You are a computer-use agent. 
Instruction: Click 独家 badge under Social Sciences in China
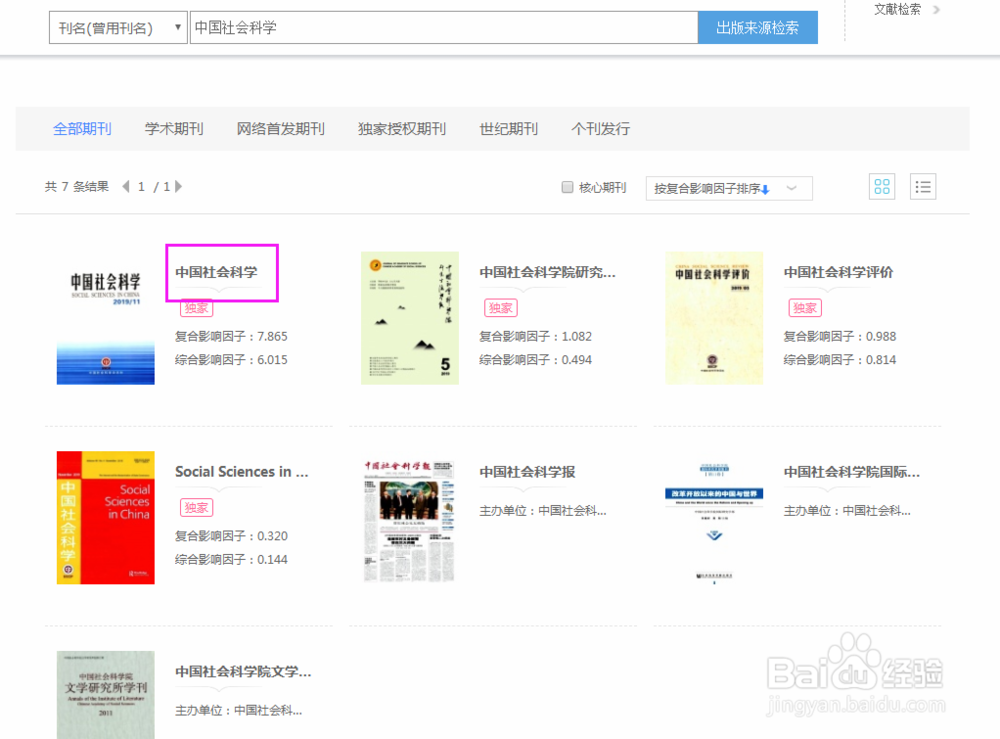(196, 508)
